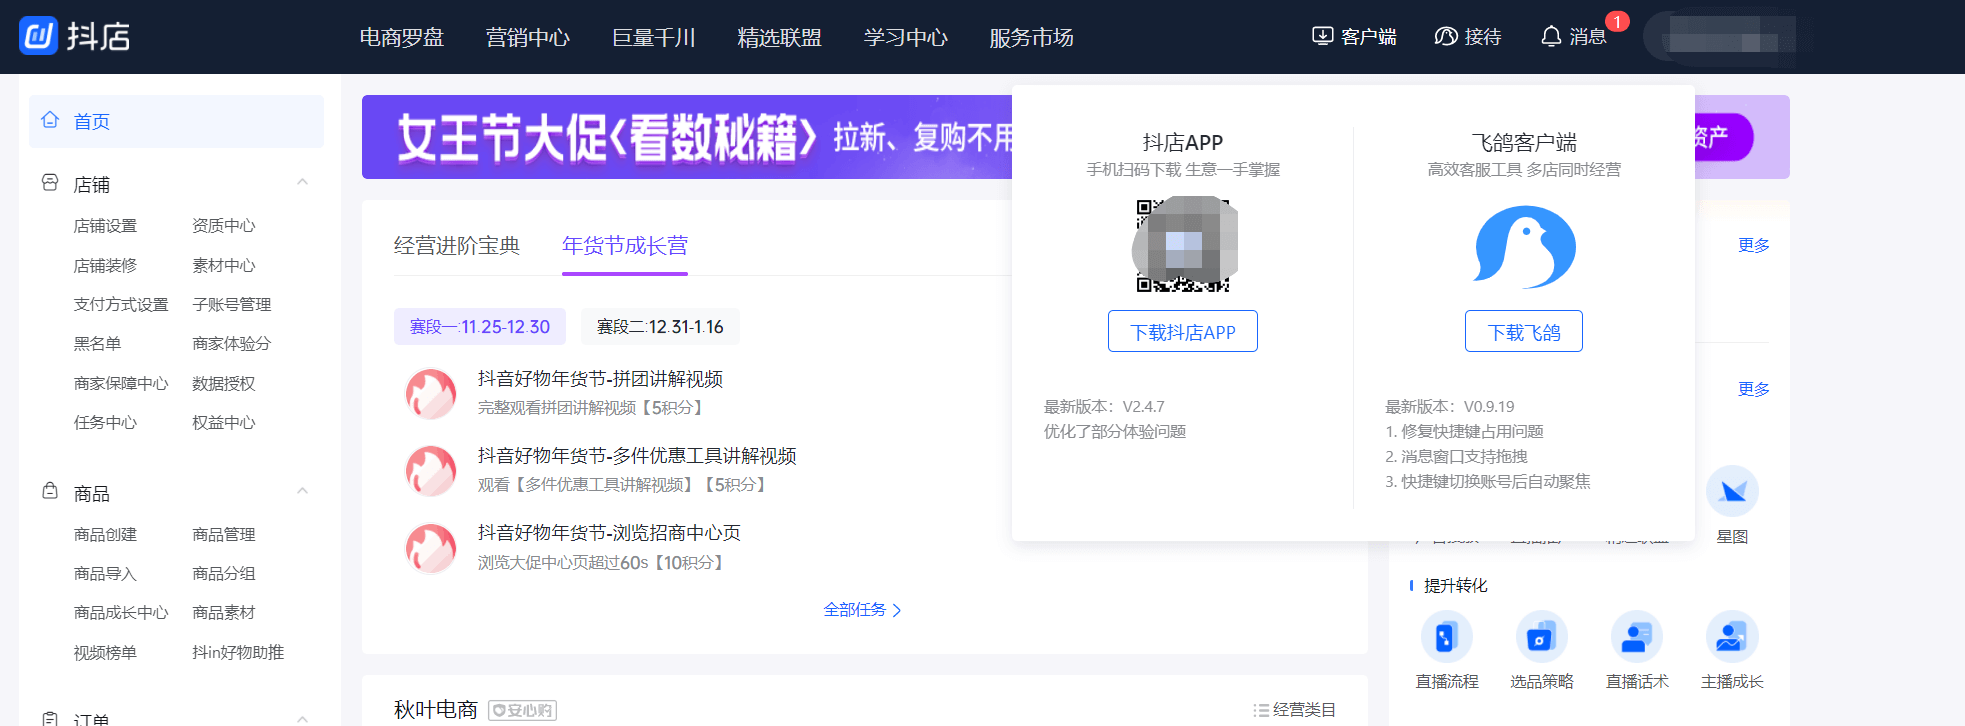
Task: Click the 安心购 badge
Action: coord(522,710)
